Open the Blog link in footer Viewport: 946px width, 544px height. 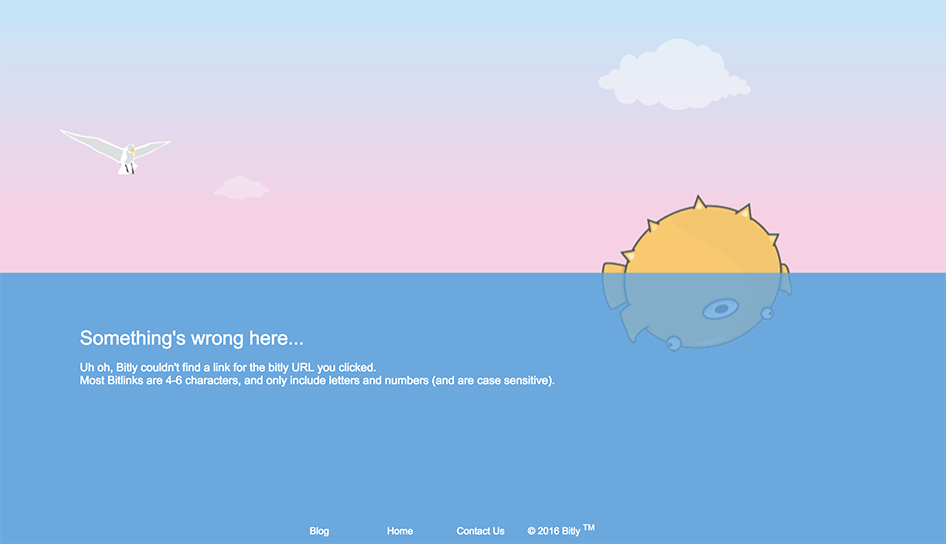(319, 531)
